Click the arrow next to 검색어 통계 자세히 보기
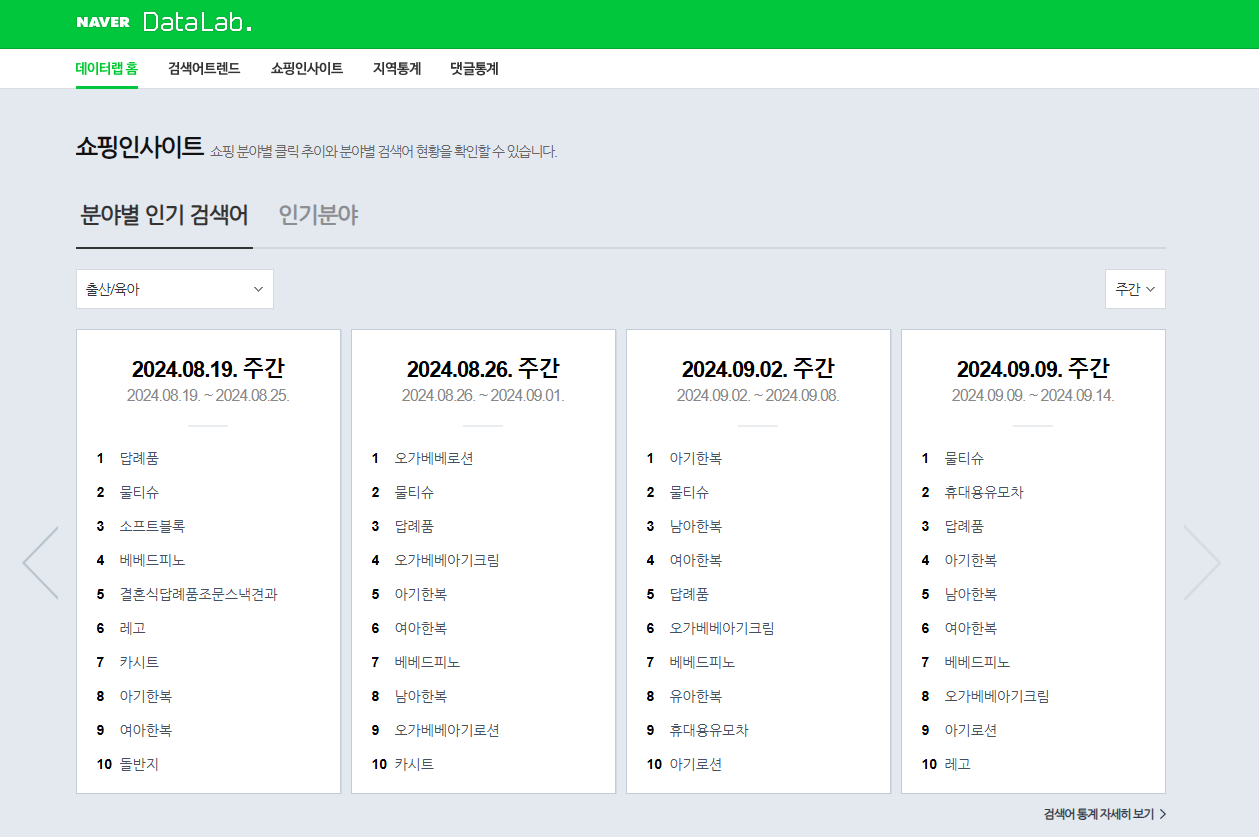Viewport: 1259px width, 837px height. point(1163,815)
